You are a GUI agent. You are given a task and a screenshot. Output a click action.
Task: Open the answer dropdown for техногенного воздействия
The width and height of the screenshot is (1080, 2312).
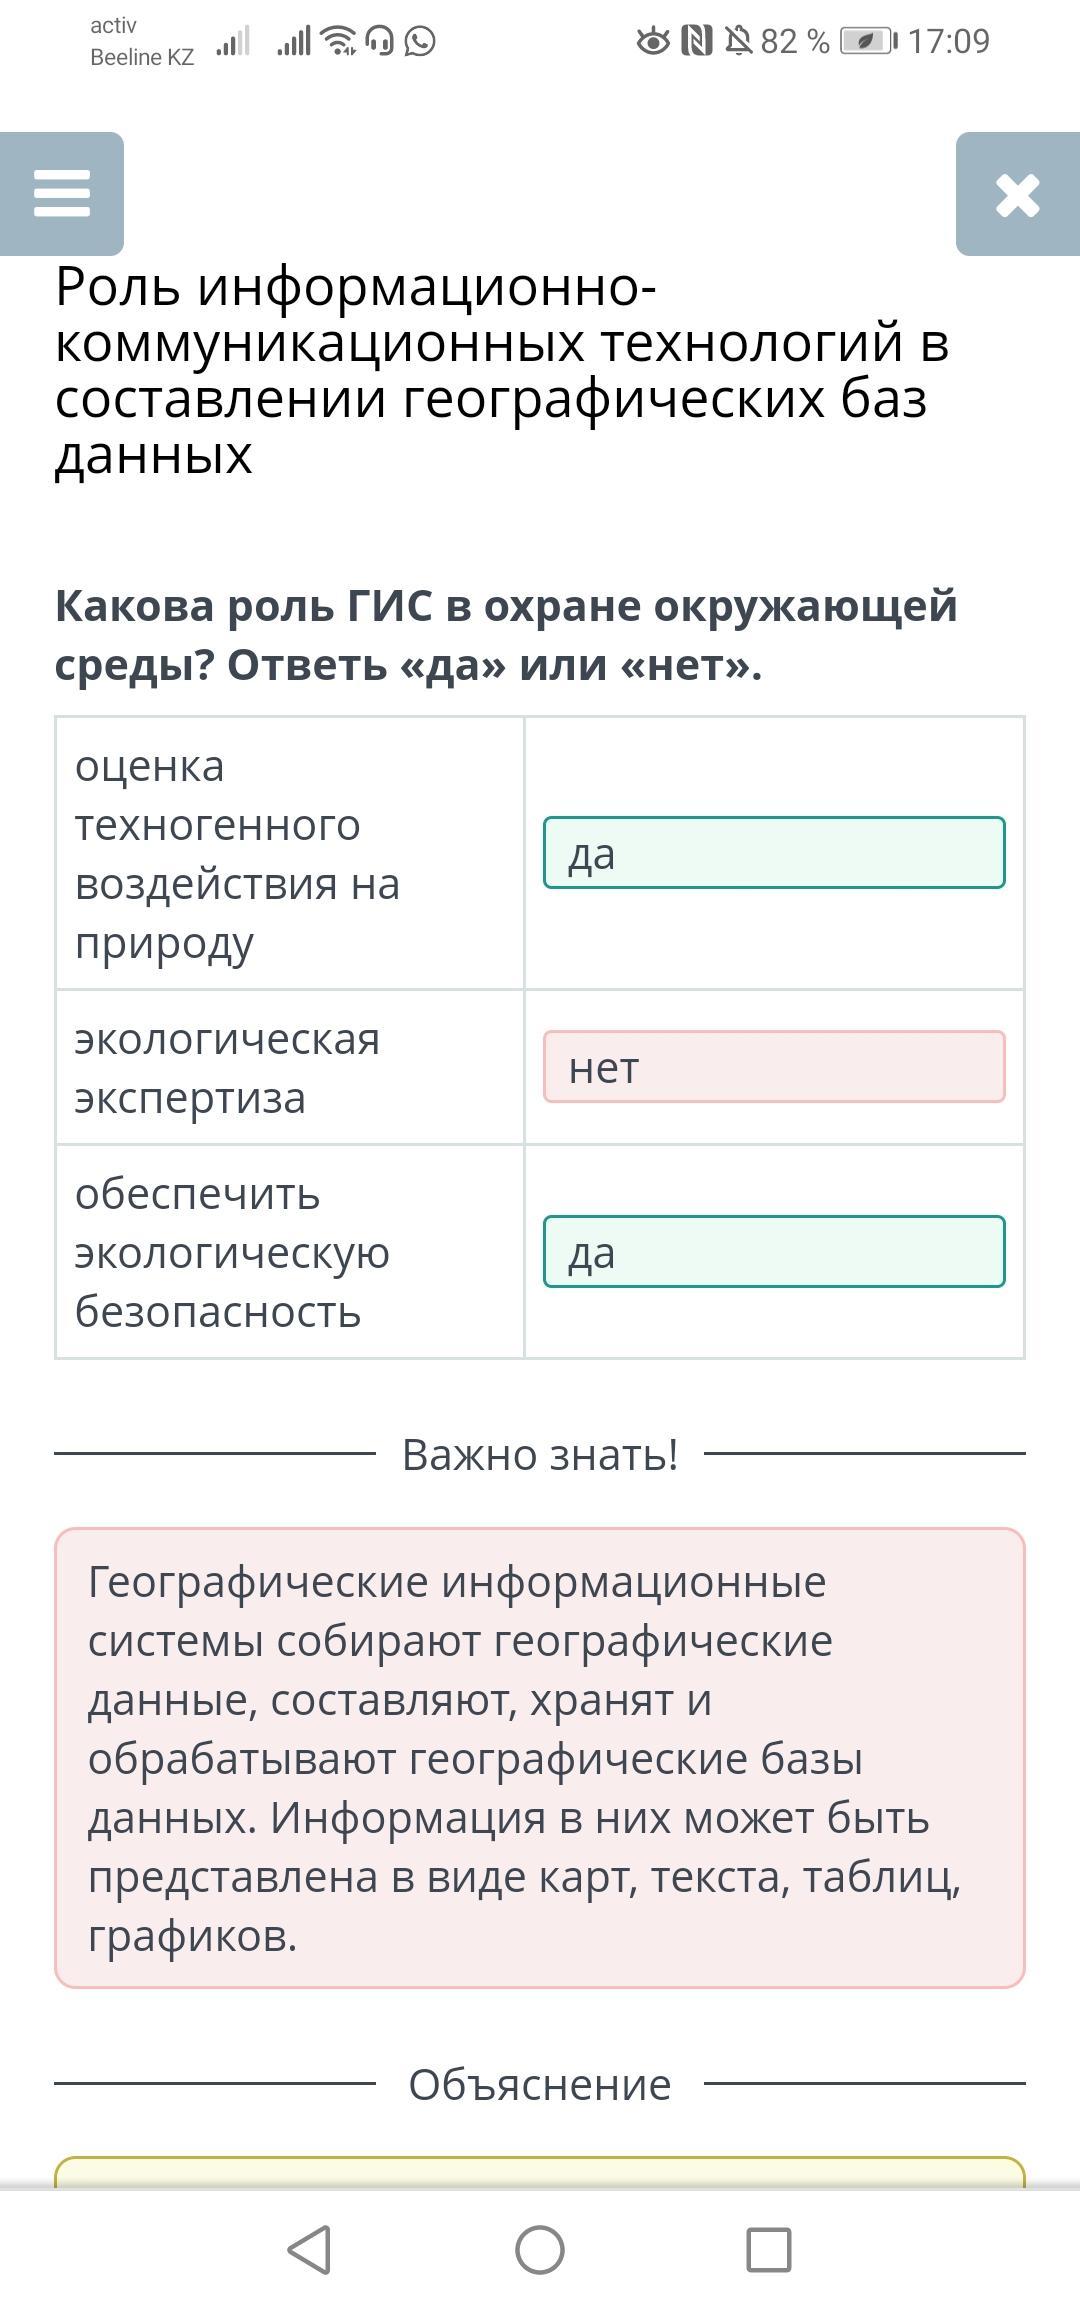[774, 853]
